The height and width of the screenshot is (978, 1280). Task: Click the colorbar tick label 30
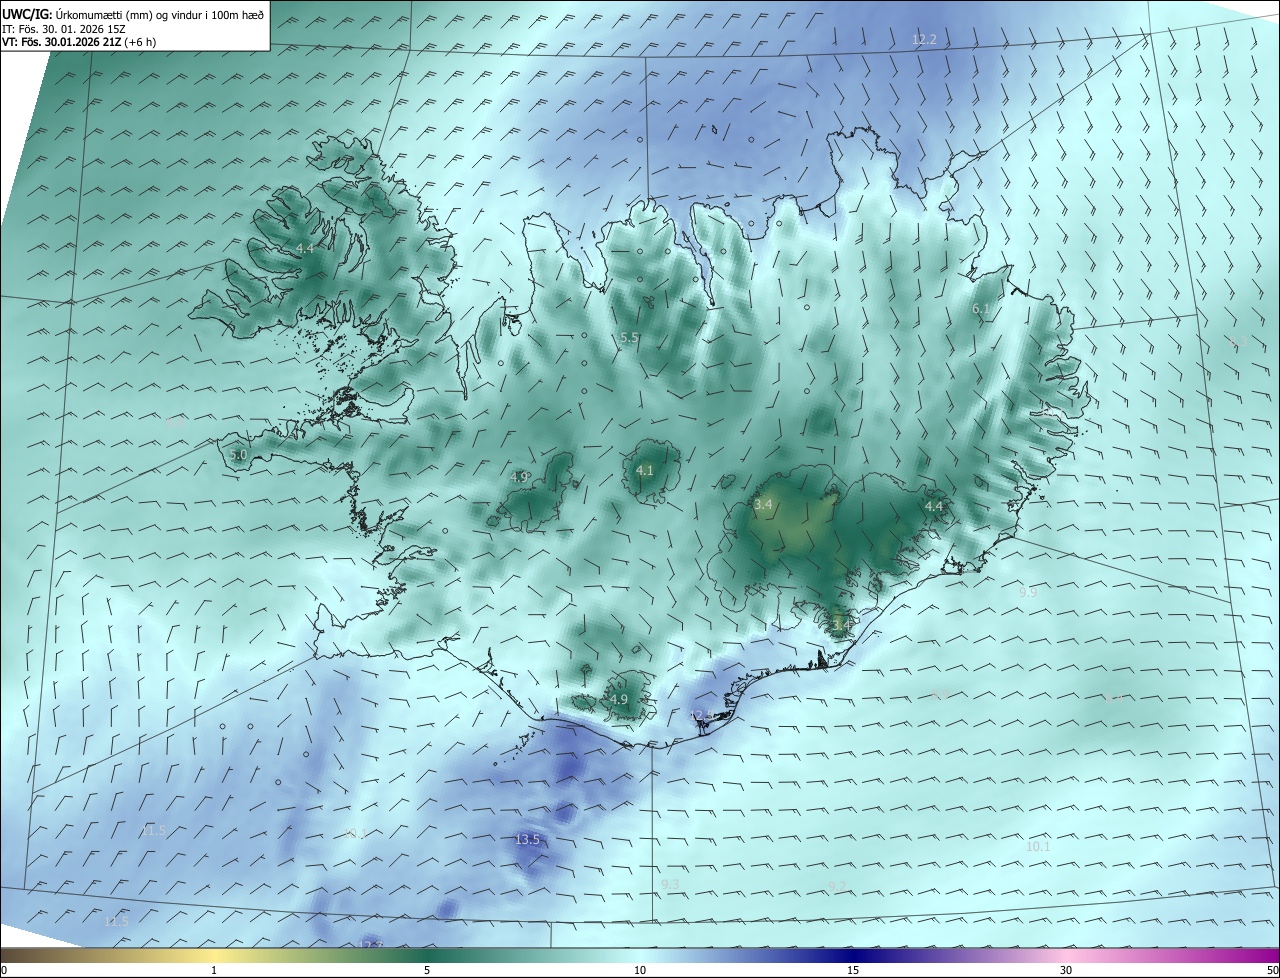1066,971
